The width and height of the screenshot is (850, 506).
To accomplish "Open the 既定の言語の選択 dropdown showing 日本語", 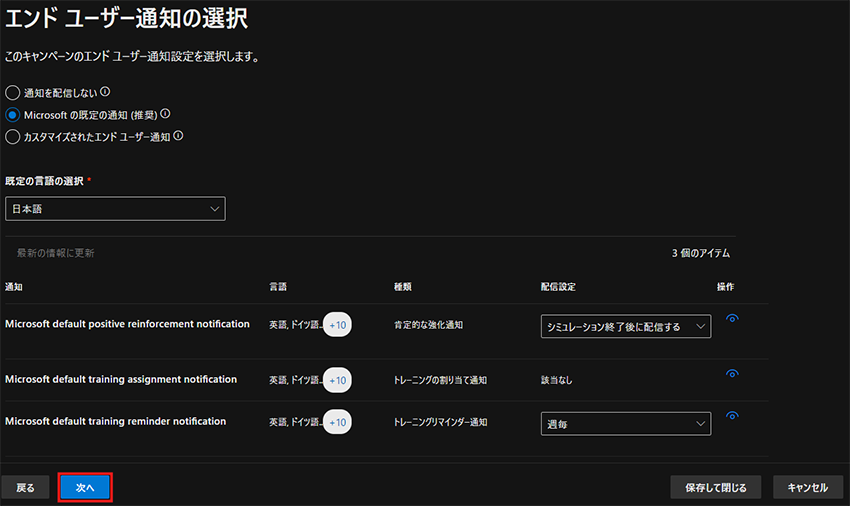I will pyautogui.click(x=115, y=209).
